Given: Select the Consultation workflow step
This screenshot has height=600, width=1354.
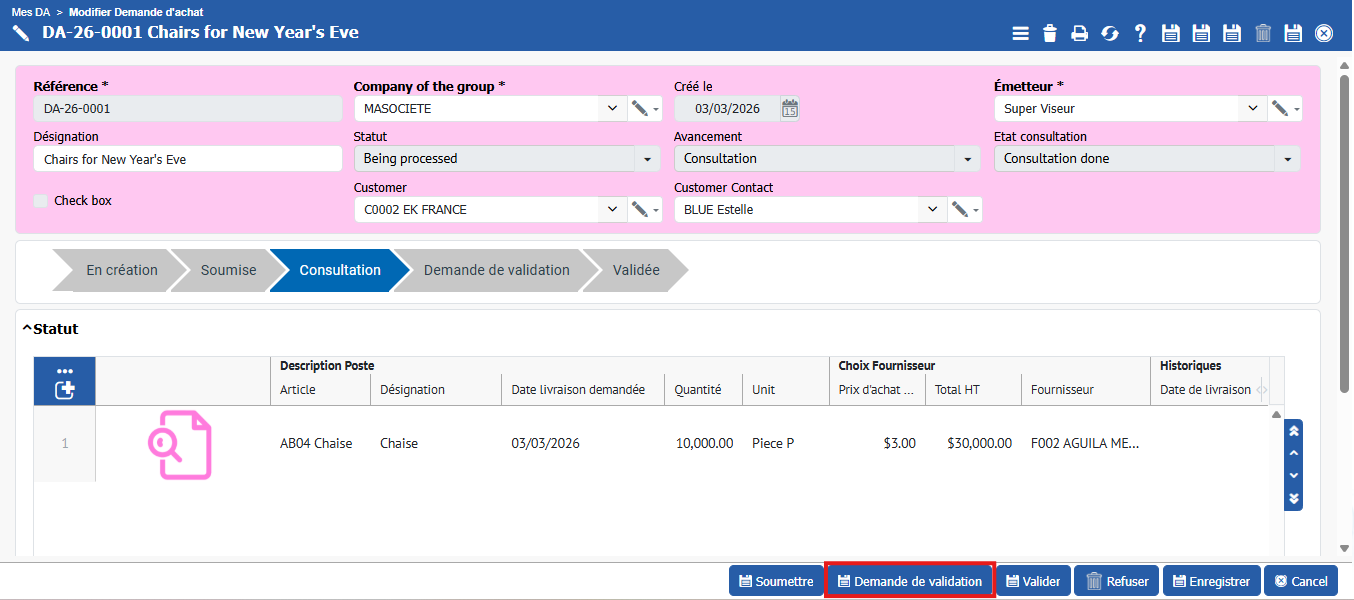Looking at the screenshot, I should tap(339, 270).
